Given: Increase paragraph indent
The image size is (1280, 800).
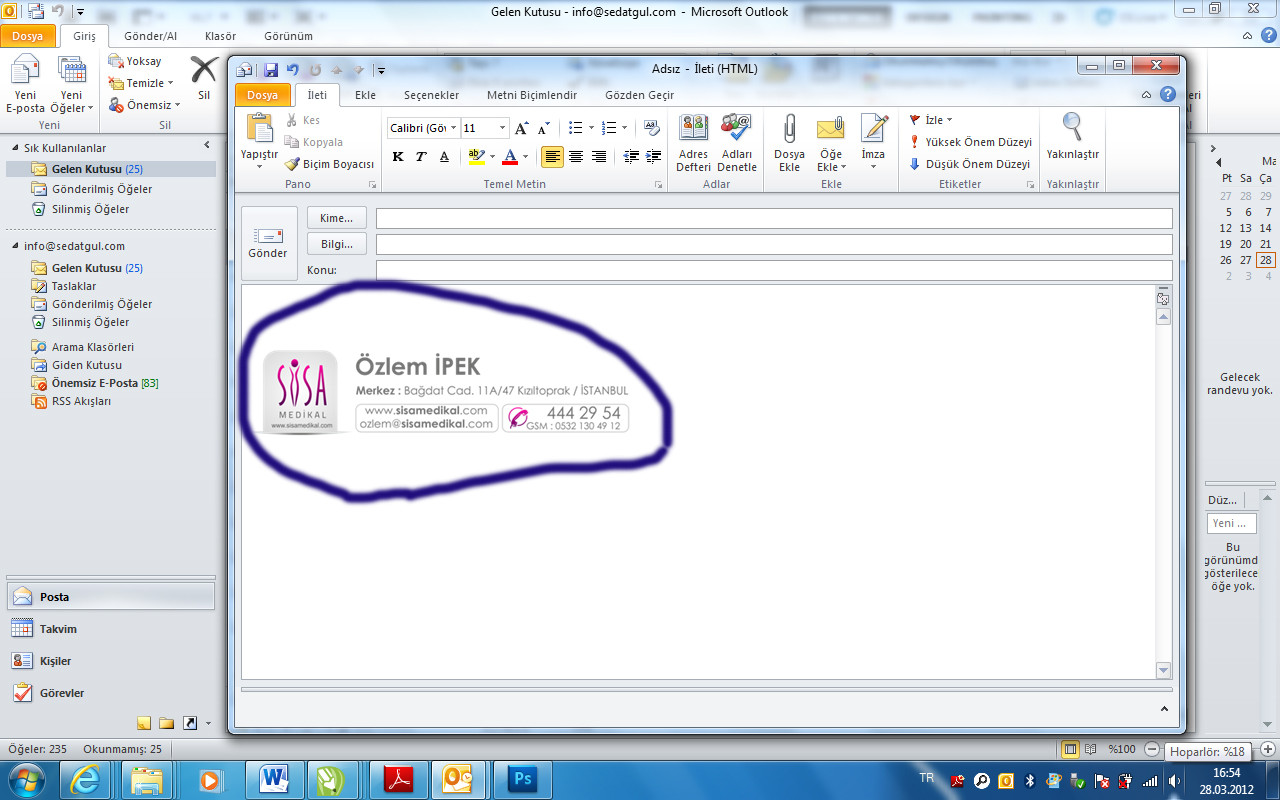Looking at the screenshot, I should click(x=653, y=156).
